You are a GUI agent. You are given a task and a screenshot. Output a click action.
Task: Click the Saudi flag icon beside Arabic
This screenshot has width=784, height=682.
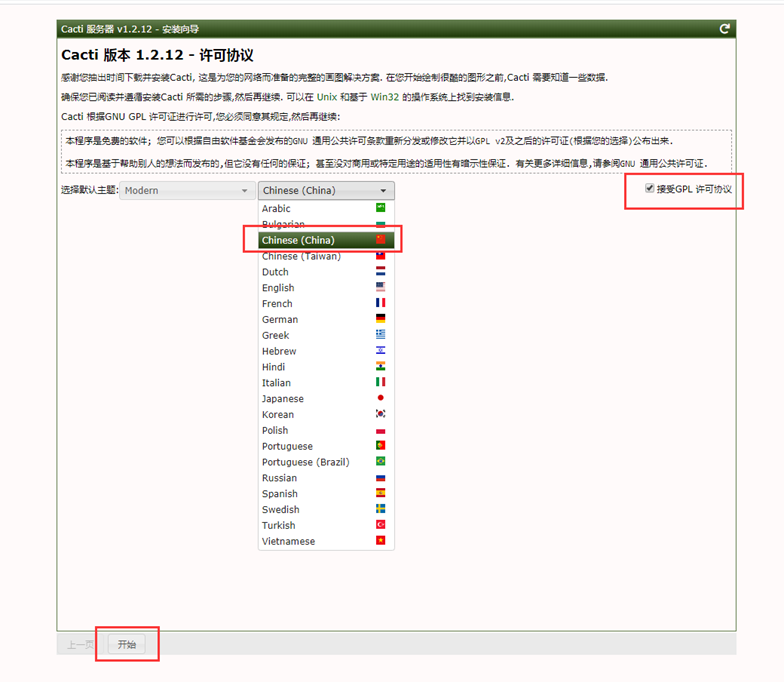coord(380,208)
